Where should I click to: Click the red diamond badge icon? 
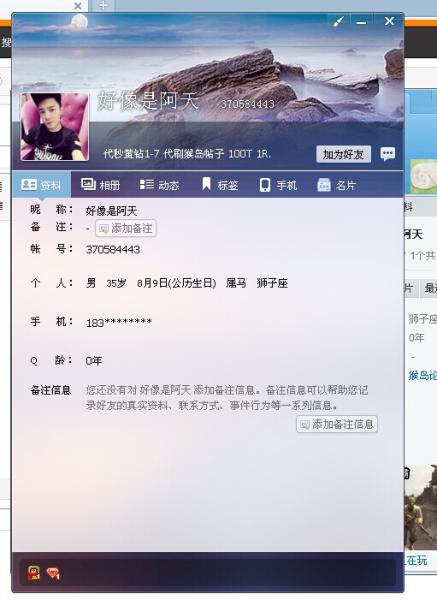[53, 573]
